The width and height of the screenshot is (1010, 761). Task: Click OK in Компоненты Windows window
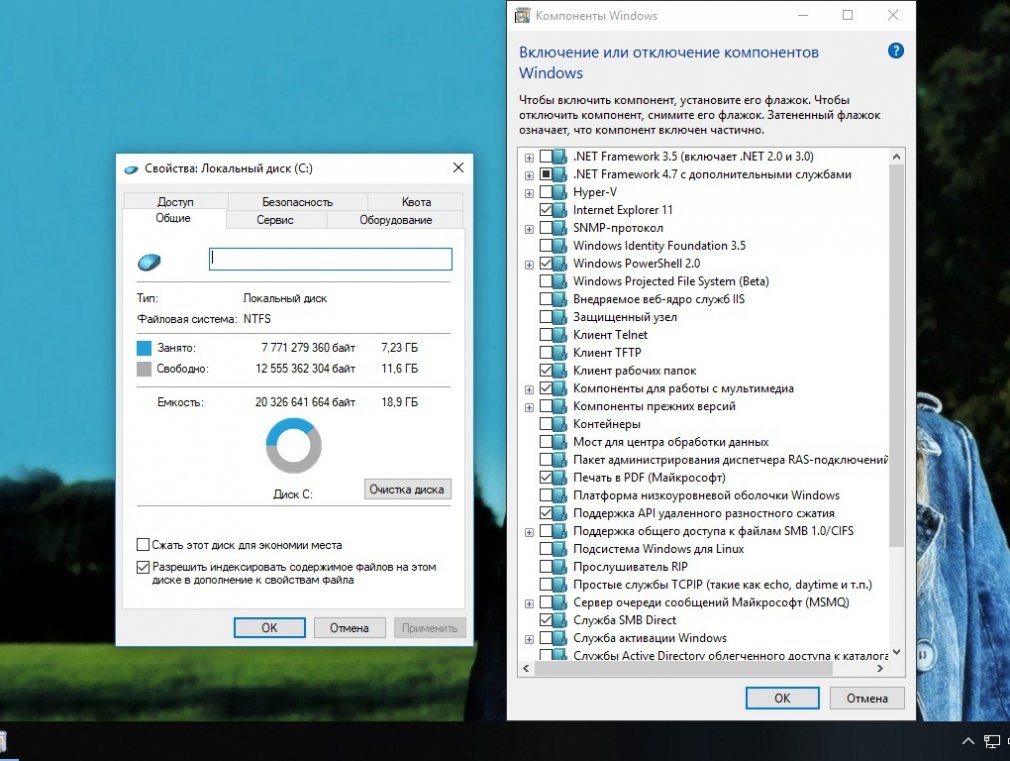click(782, 698)
